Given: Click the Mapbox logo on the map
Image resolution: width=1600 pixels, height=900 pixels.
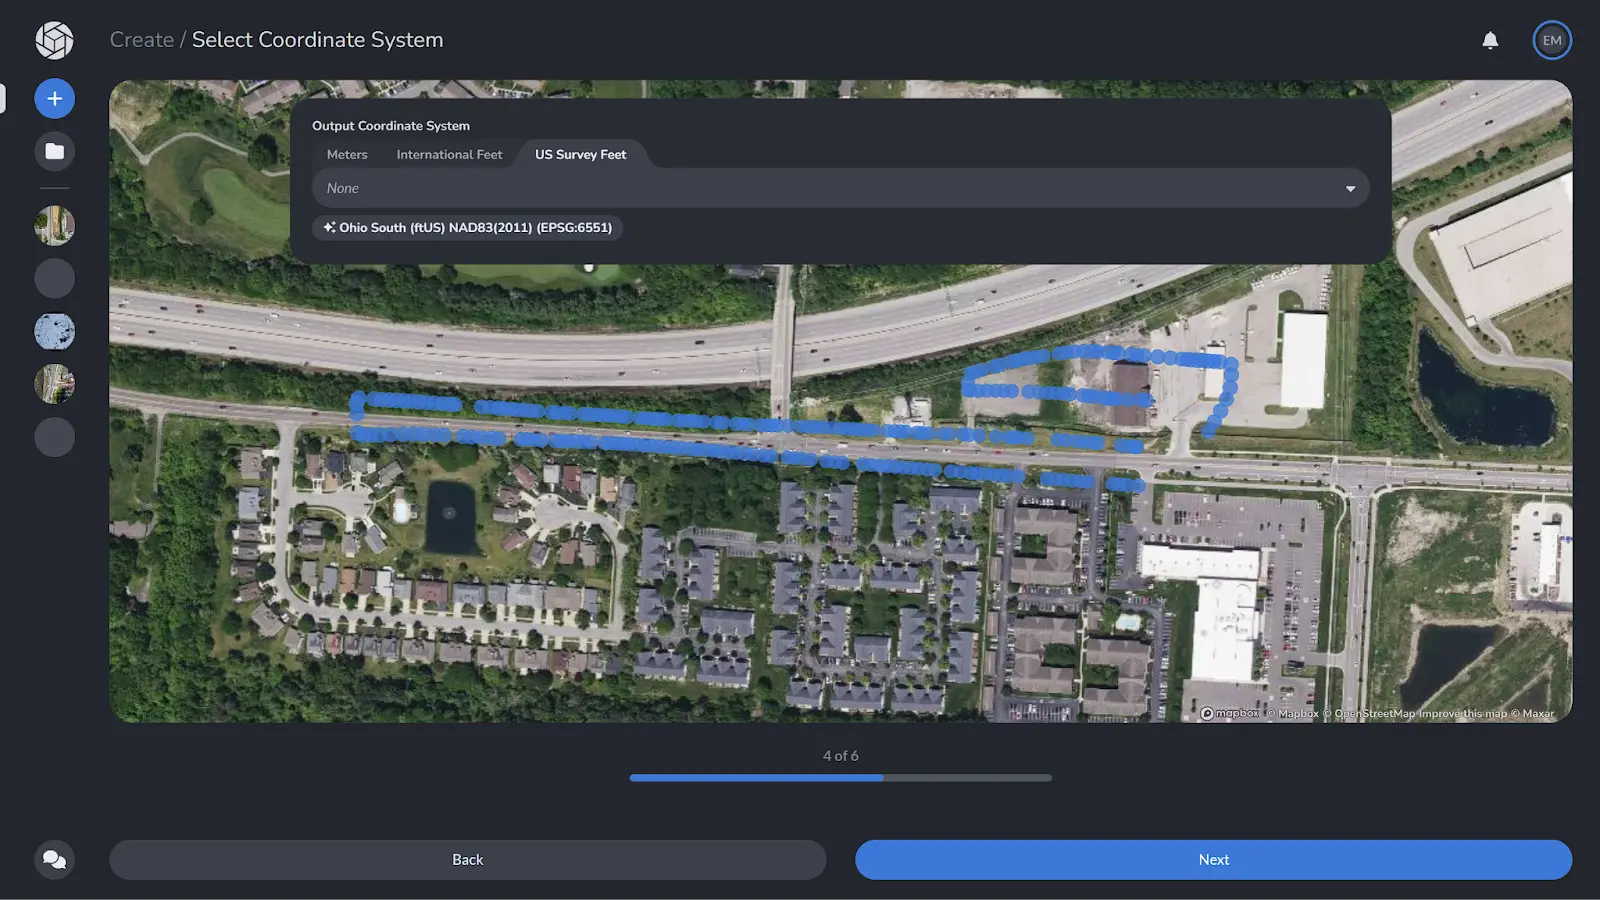Looking at the screenshot, I should (x=1228, y=713).
